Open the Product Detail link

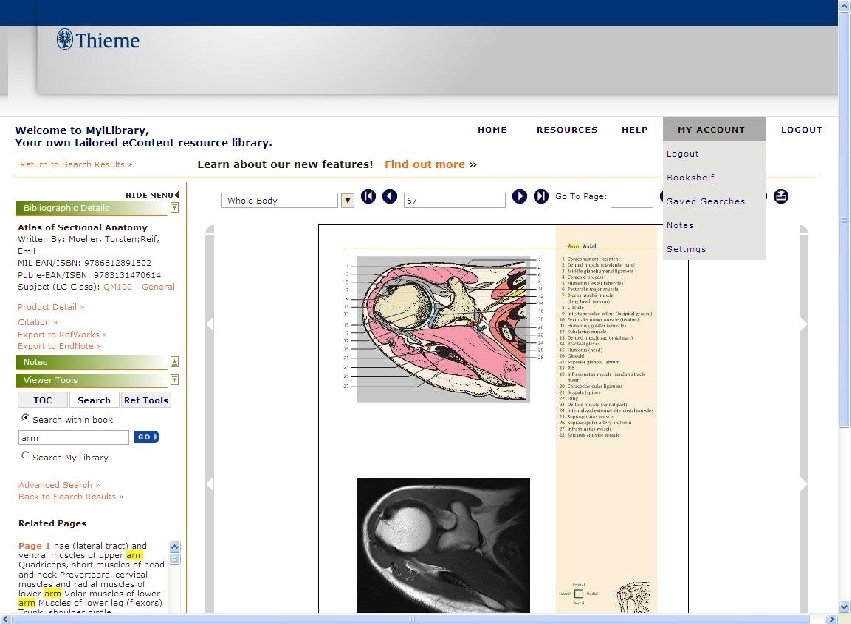[51, 307]
